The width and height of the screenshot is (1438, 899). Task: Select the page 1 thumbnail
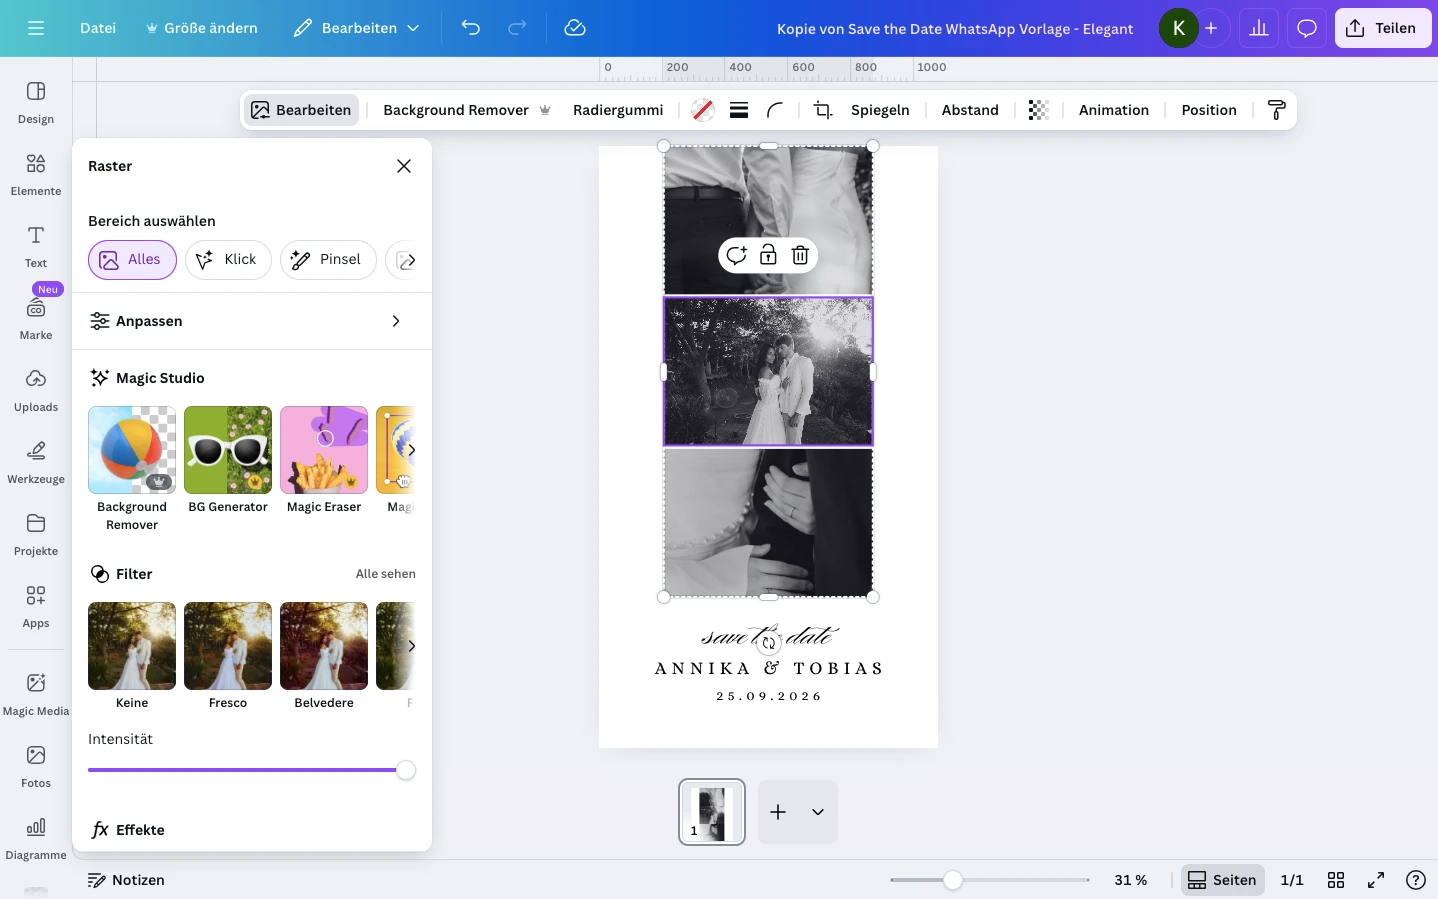[x=712, y=812]
